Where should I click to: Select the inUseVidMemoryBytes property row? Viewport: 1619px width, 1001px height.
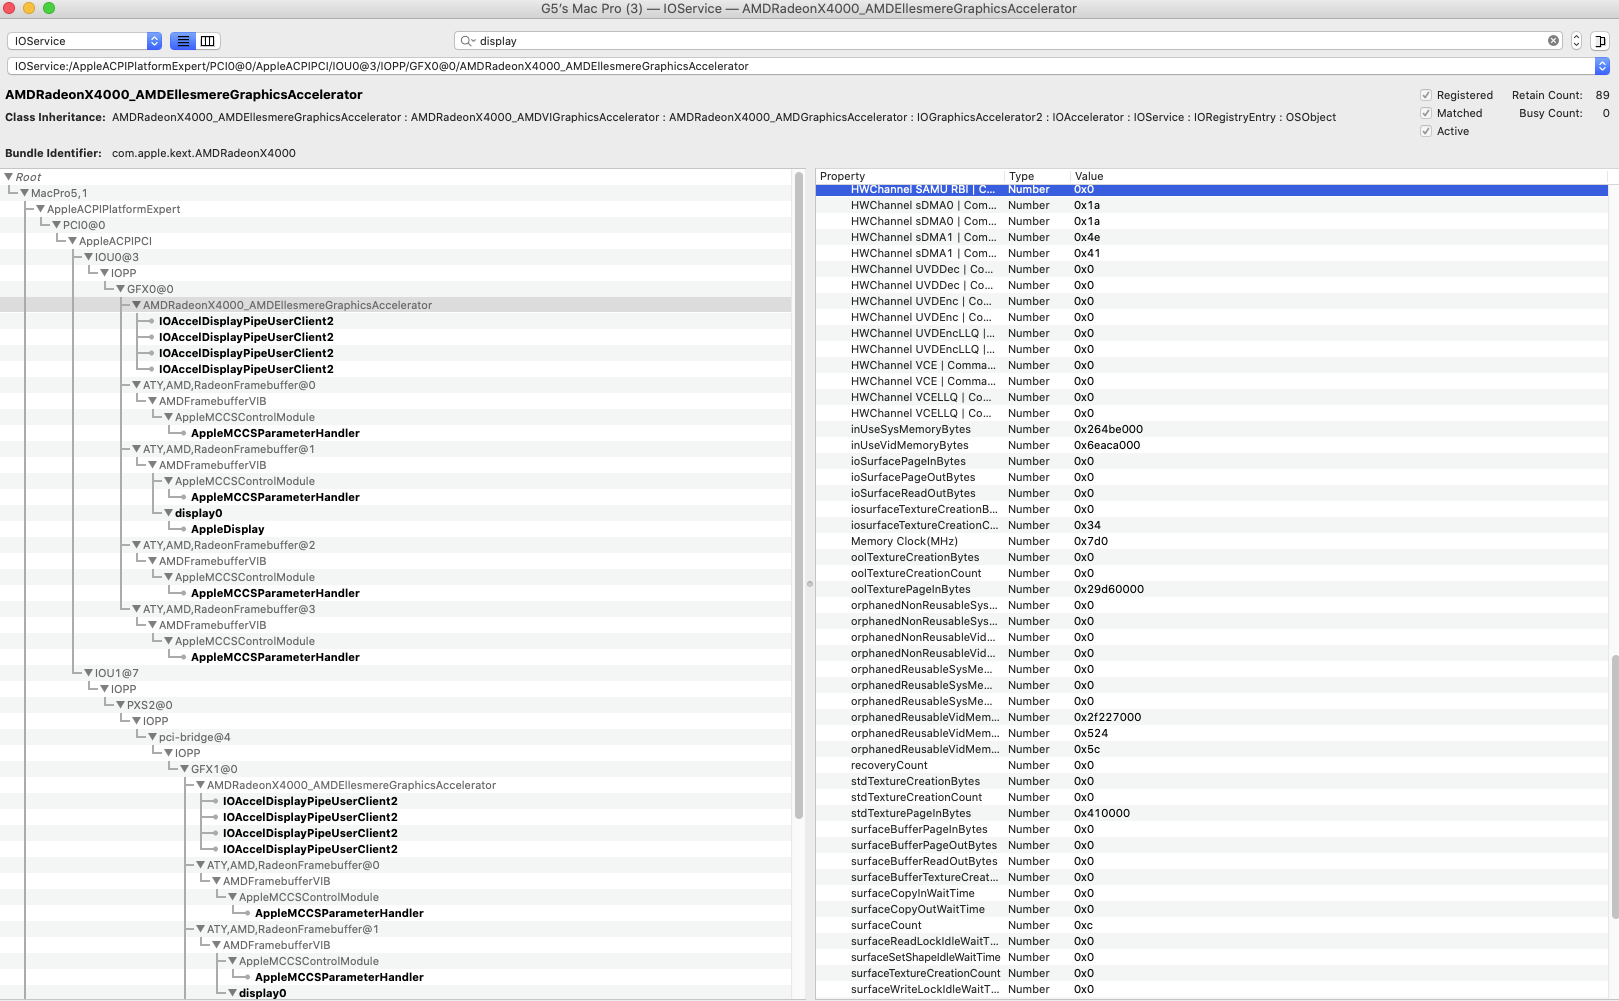click(1211, 445)
